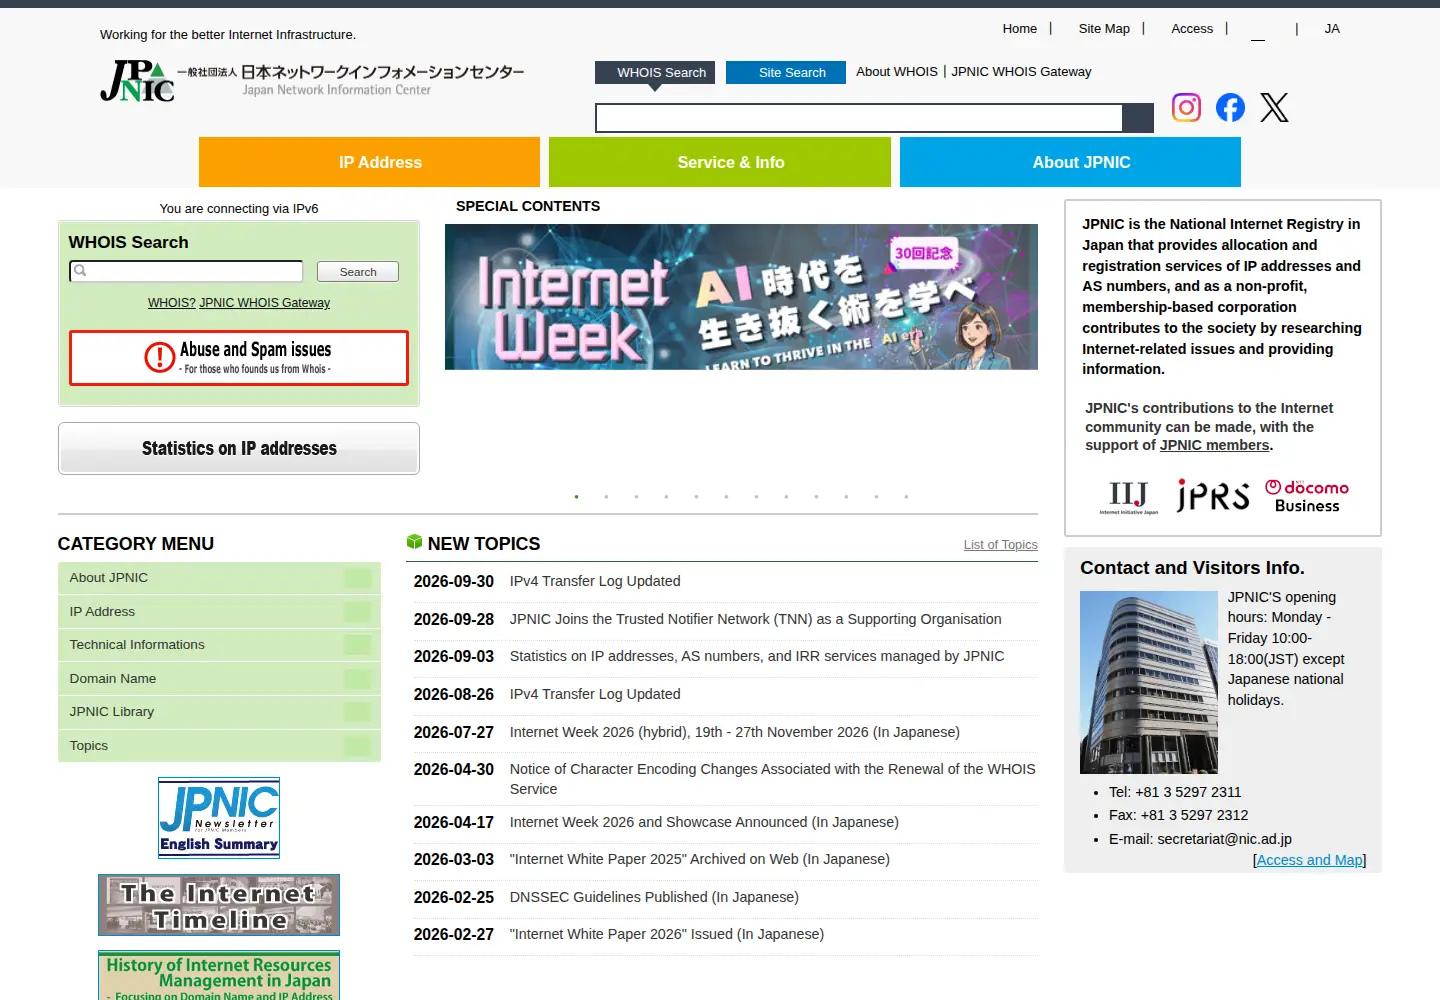
Task: Open the JPRS member logo
Action: pyautogui.click(x=1213, y=496)
